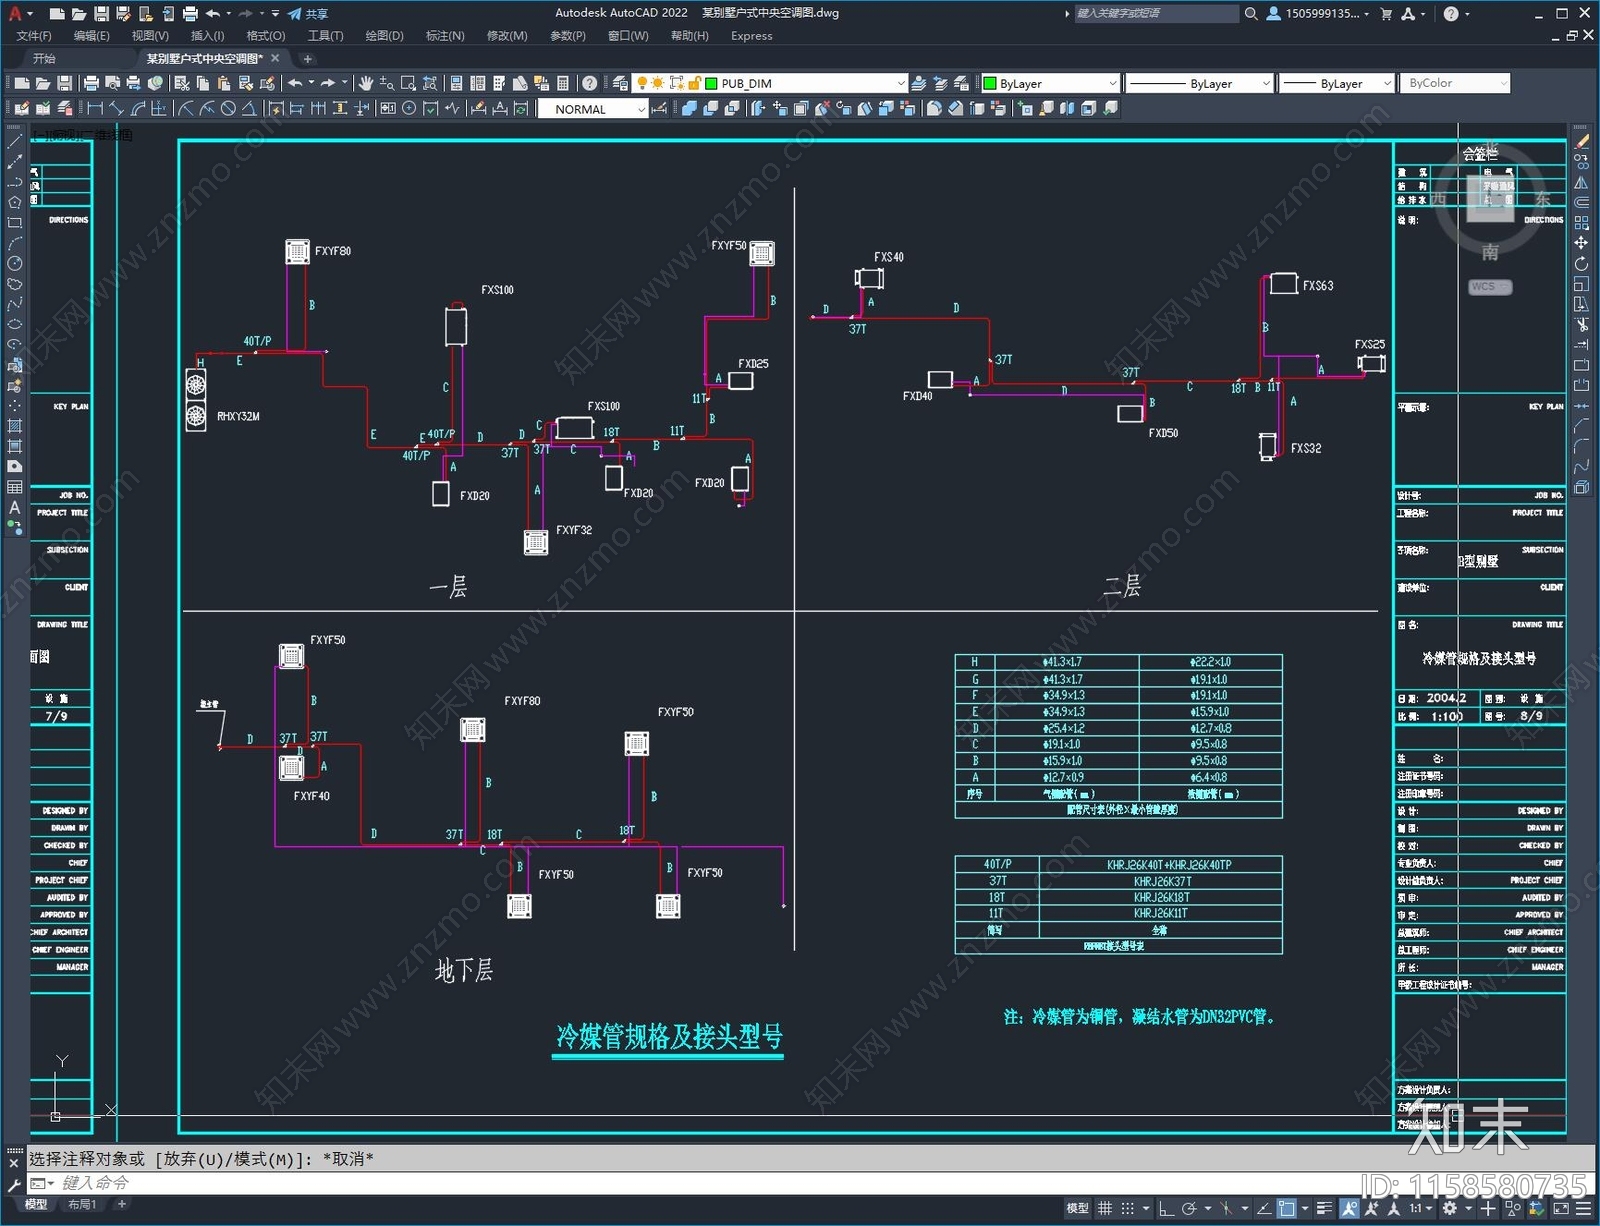Select the Erase tool in right toolbar

(1581, 141)
